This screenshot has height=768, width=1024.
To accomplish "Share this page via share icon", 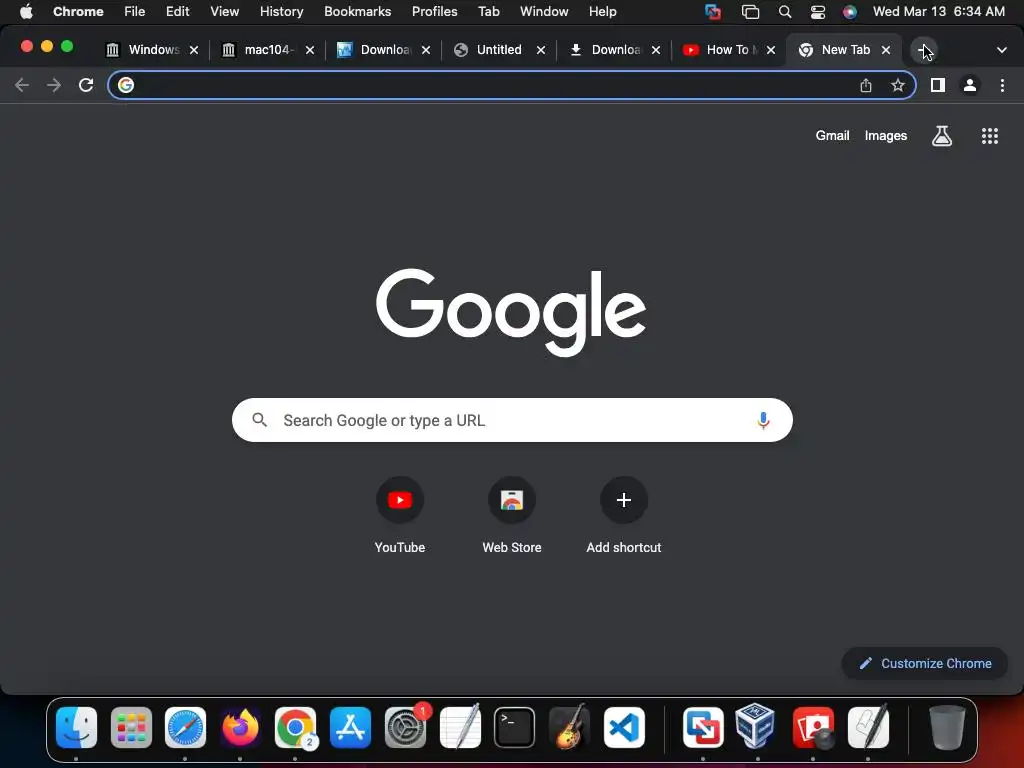I will click(866, 85).
